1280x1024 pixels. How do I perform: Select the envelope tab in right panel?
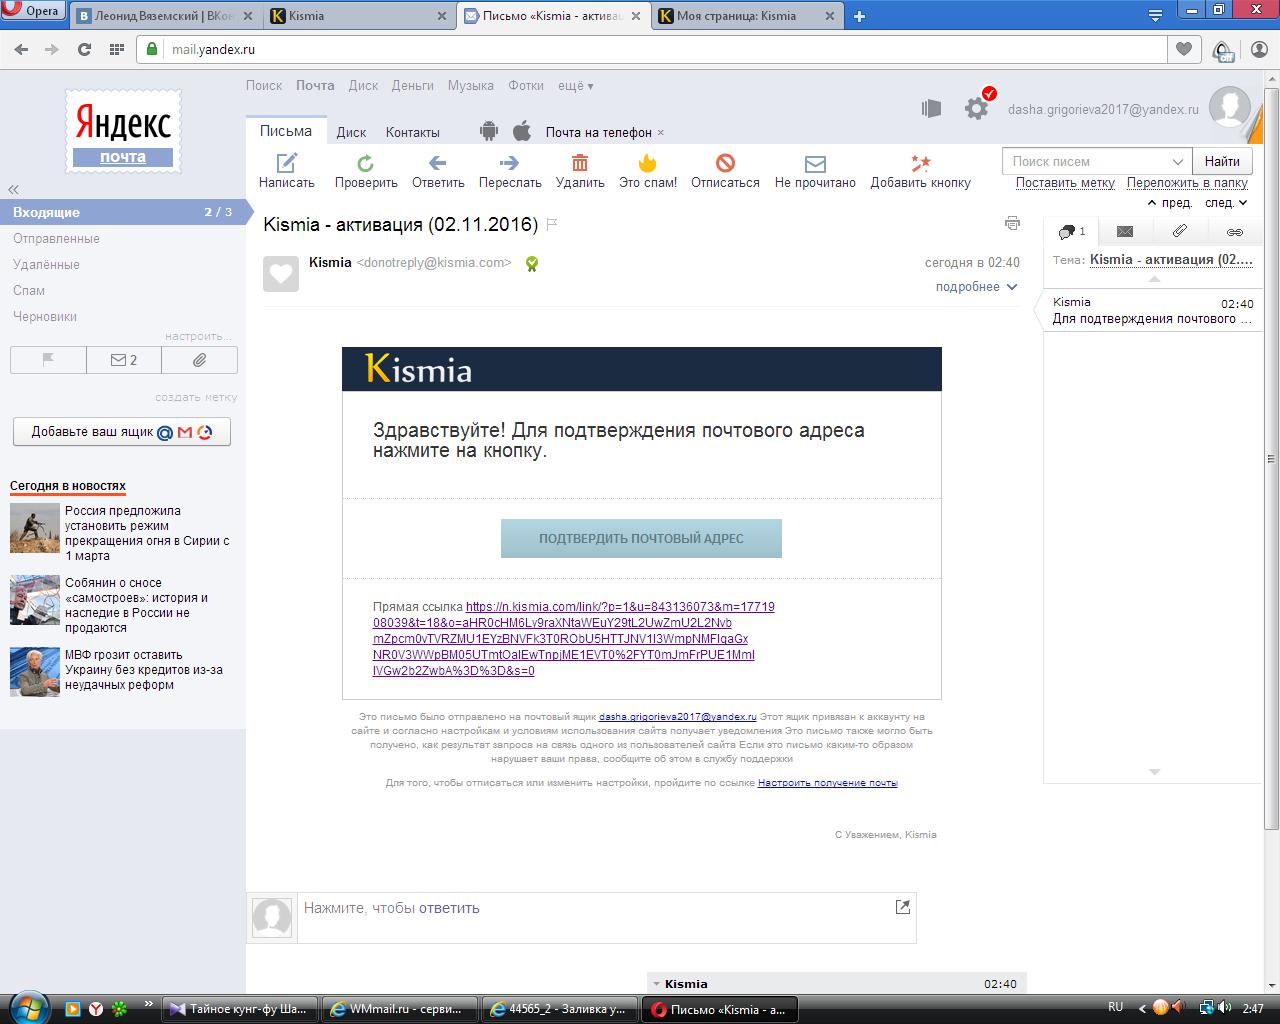[x=1125, y=232]
